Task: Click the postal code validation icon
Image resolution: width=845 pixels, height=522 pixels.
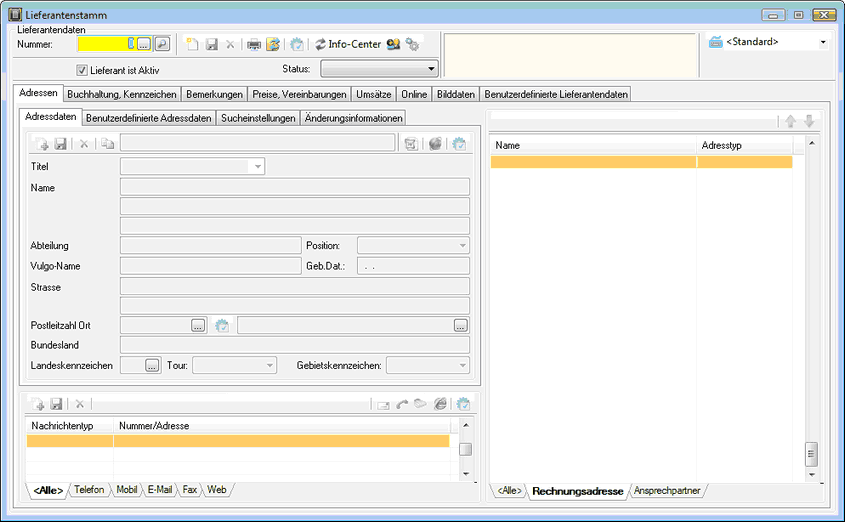Action: 222,325
